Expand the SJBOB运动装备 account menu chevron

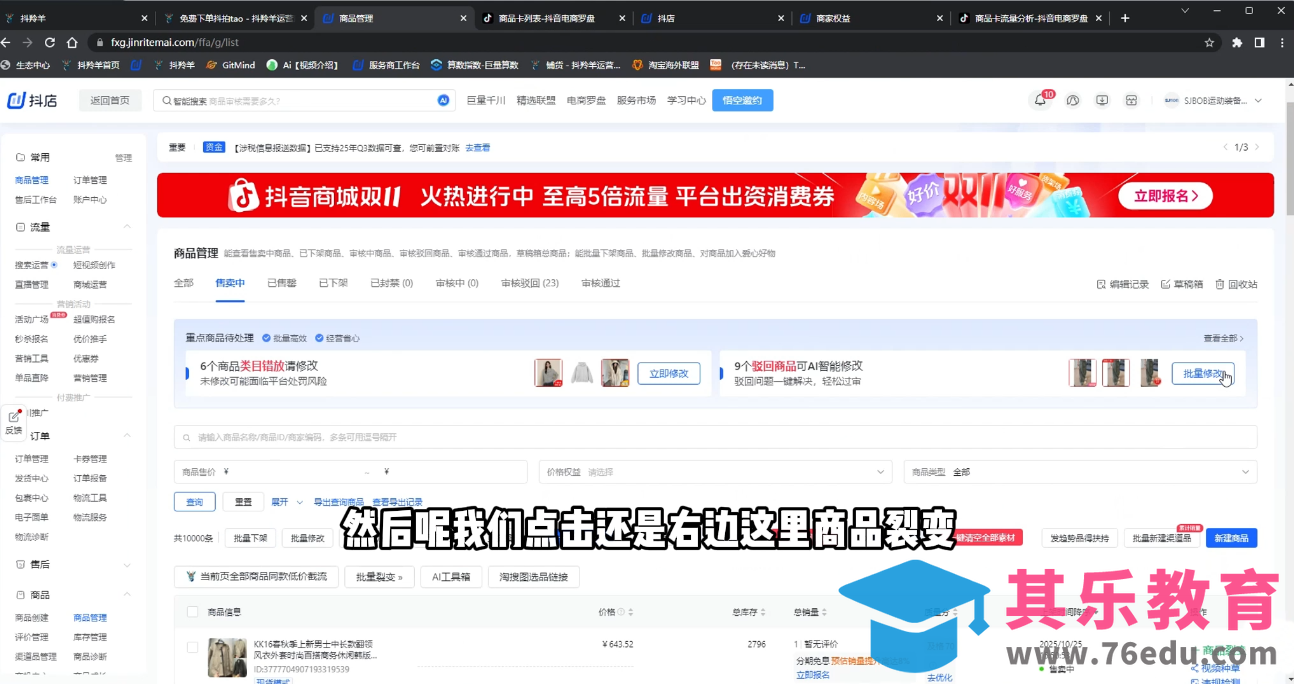(x=1258, y=100)
